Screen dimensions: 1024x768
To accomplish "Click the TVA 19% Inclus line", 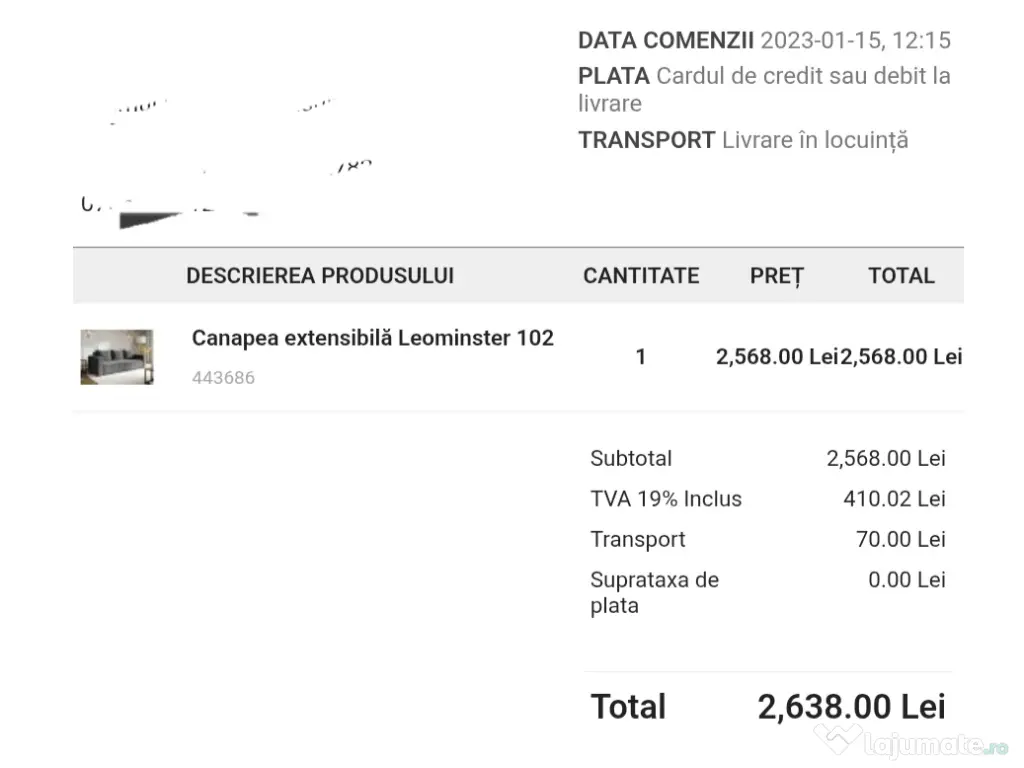I will click(666, 499).
